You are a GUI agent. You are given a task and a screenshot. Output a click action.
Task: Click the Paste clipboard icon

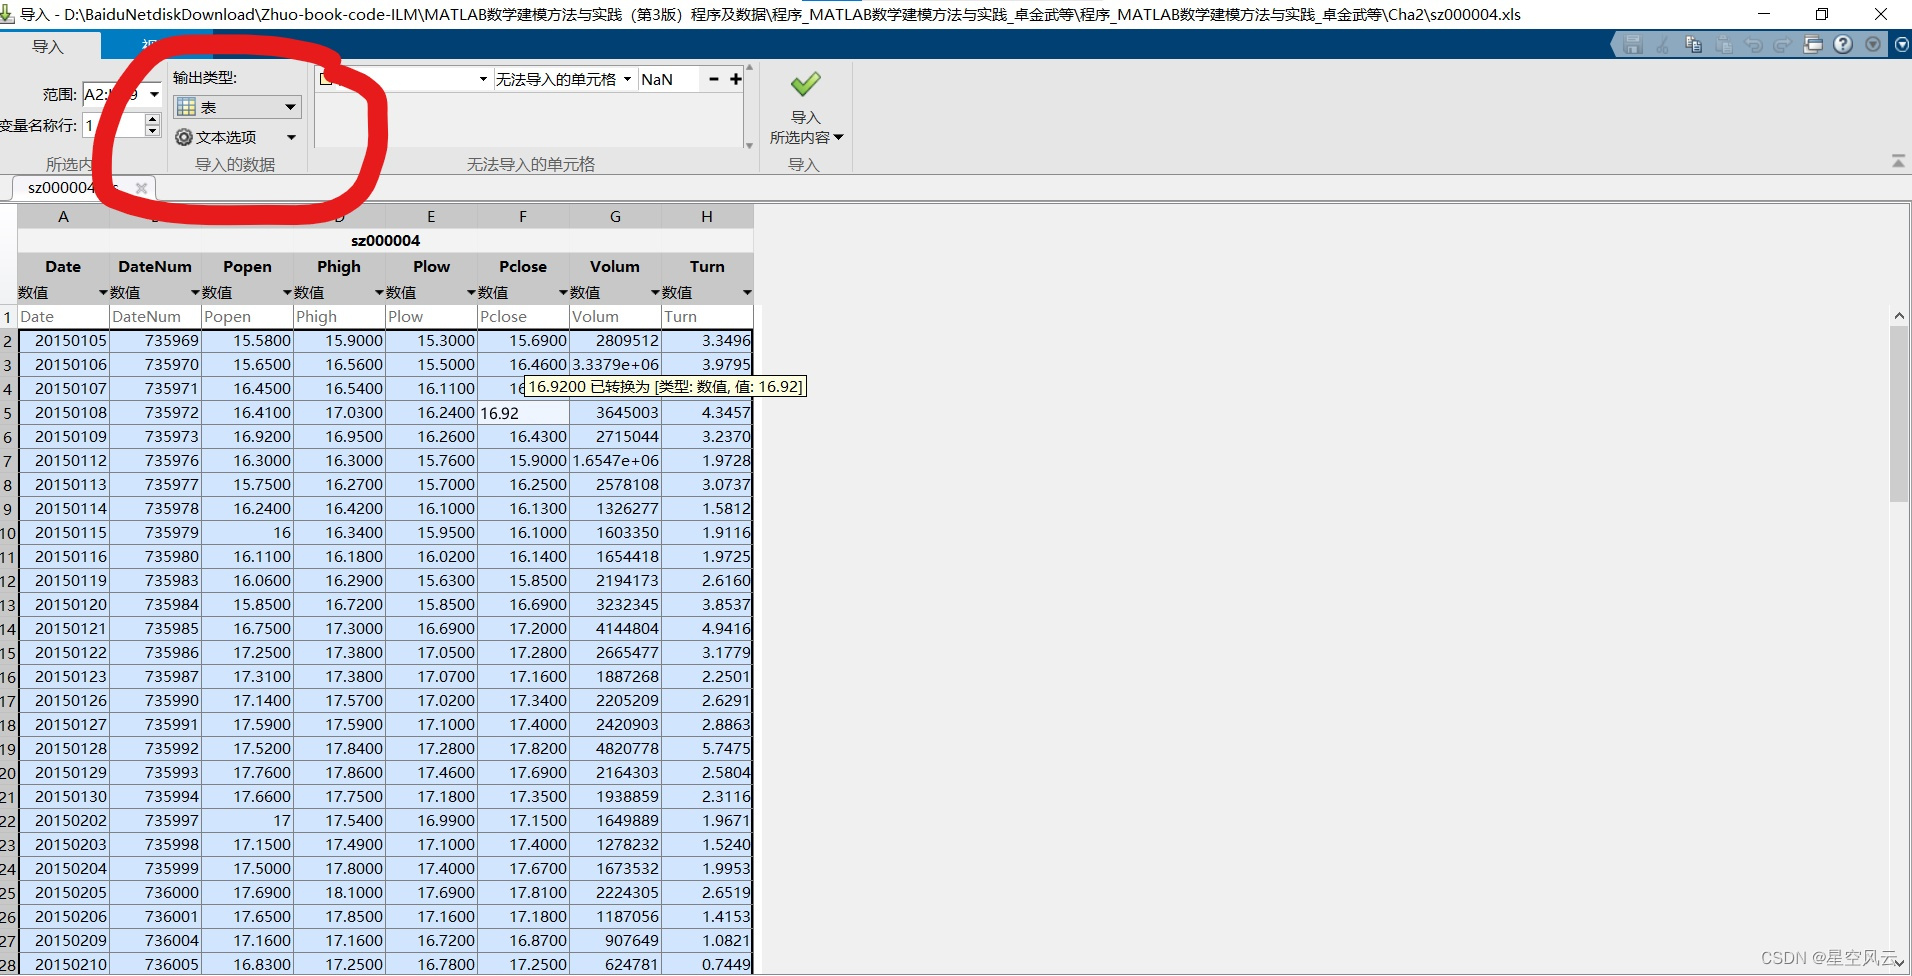(x=1723, y=45)
